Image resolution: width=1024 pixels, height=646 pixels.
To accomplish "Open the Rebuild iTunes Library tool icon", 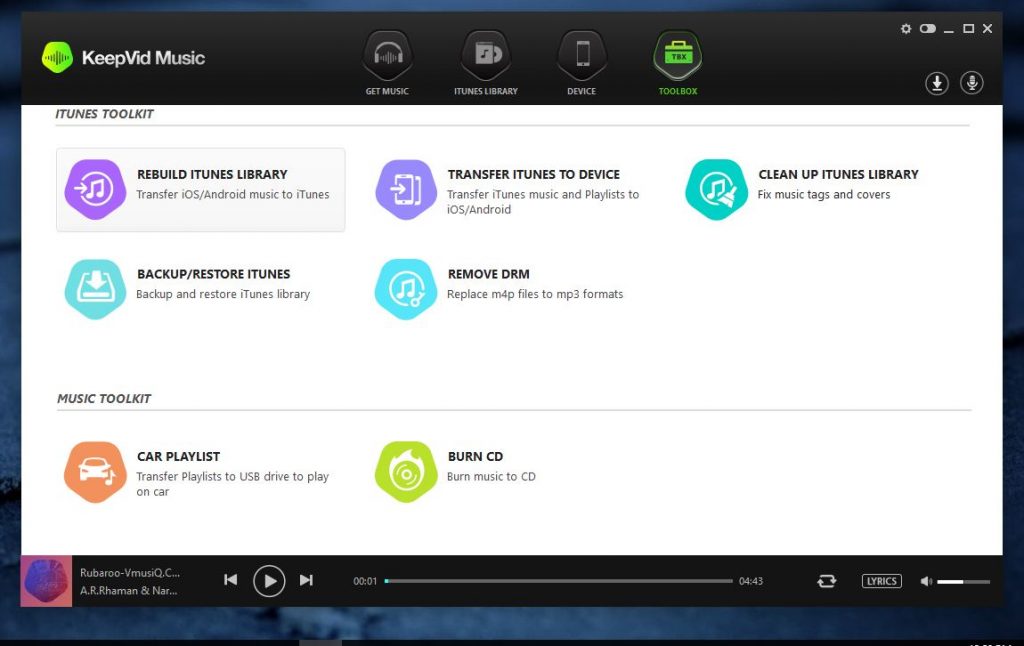I will click(95, 189).
